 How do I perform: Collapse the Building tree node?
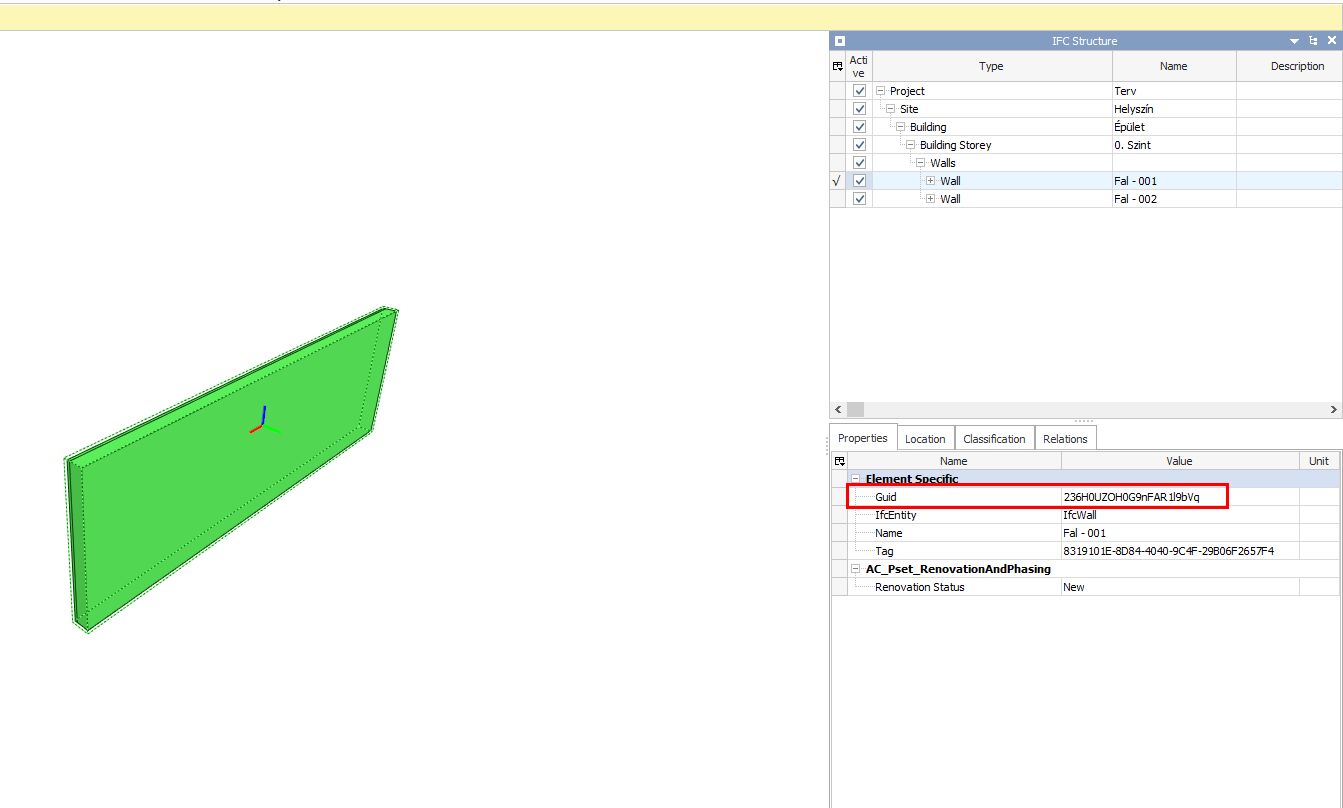point(900,127)
